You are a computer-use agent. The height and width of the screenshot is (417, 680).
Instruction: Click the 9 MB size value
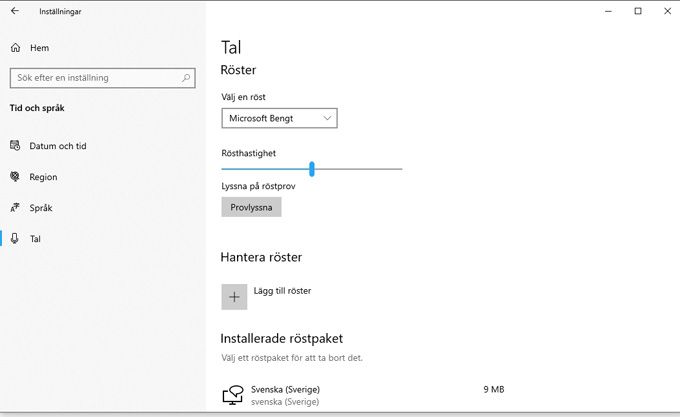click(x=494, y=389)
